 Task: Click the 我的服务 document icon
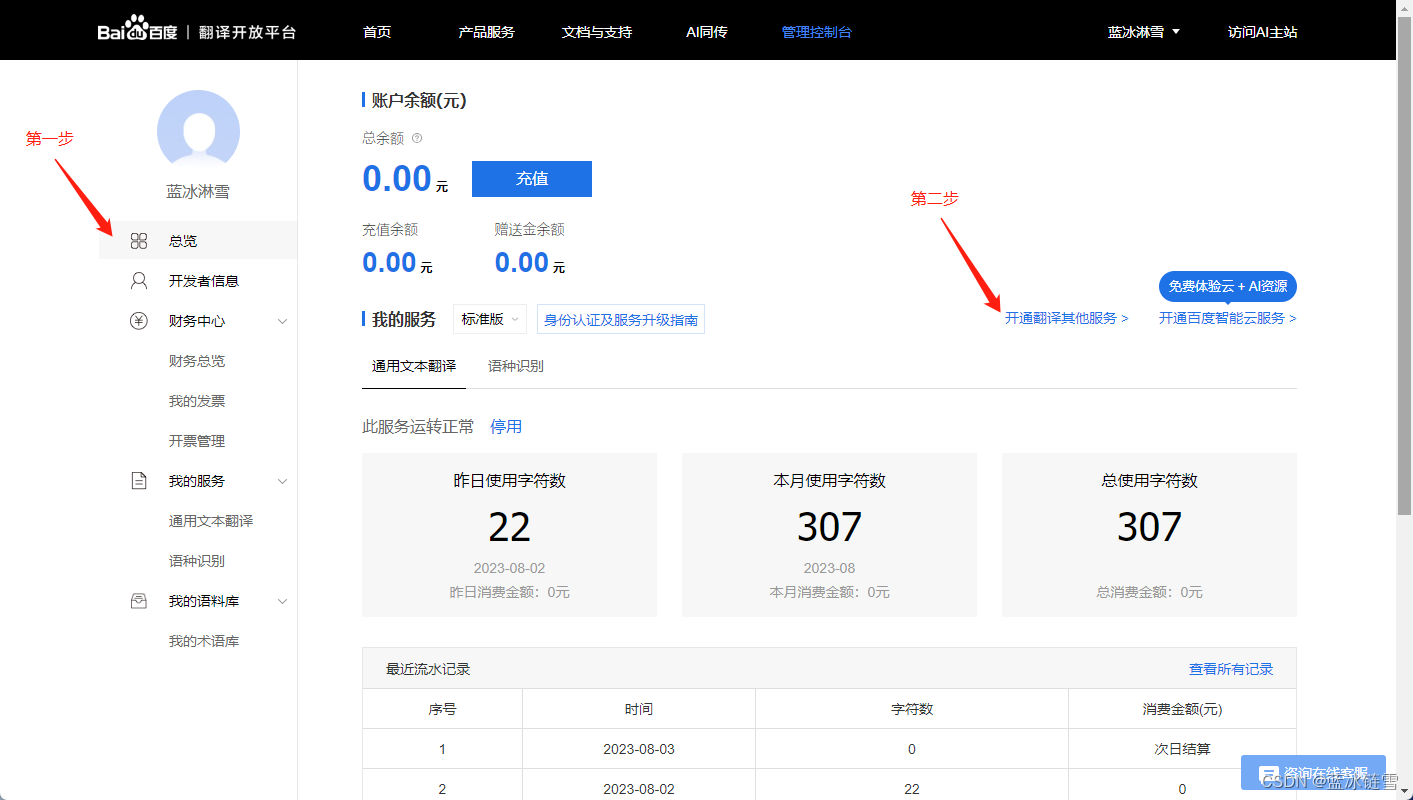[139, 481]
